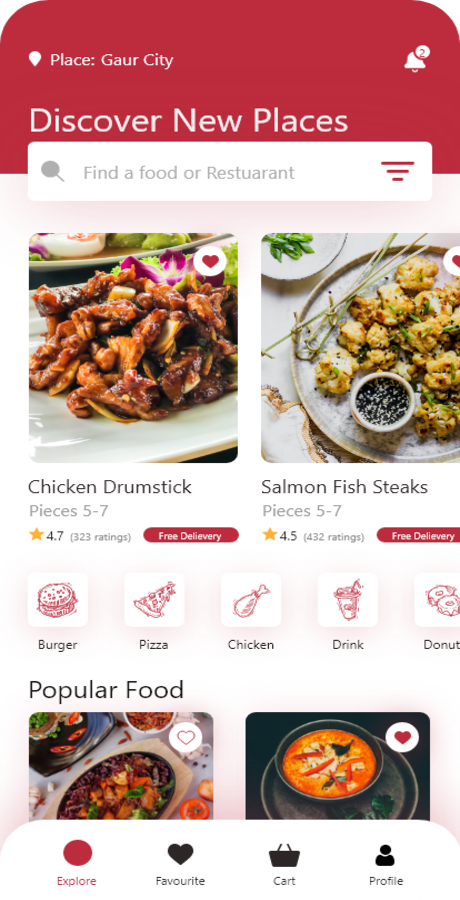The height and width of the screenshot is (900, 460).
Task: Select the Burger category icon
Action: [57, 599]
